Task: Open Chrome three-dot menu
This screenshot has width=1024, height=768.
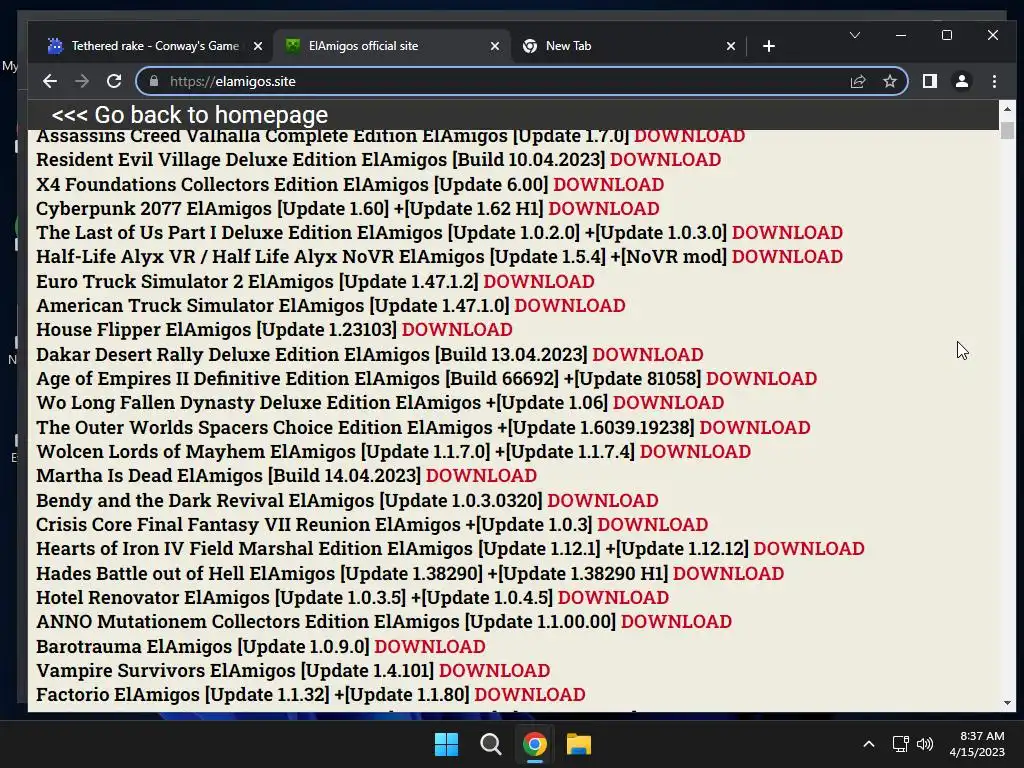Action: pyautogui.click(x=994, y=81)
